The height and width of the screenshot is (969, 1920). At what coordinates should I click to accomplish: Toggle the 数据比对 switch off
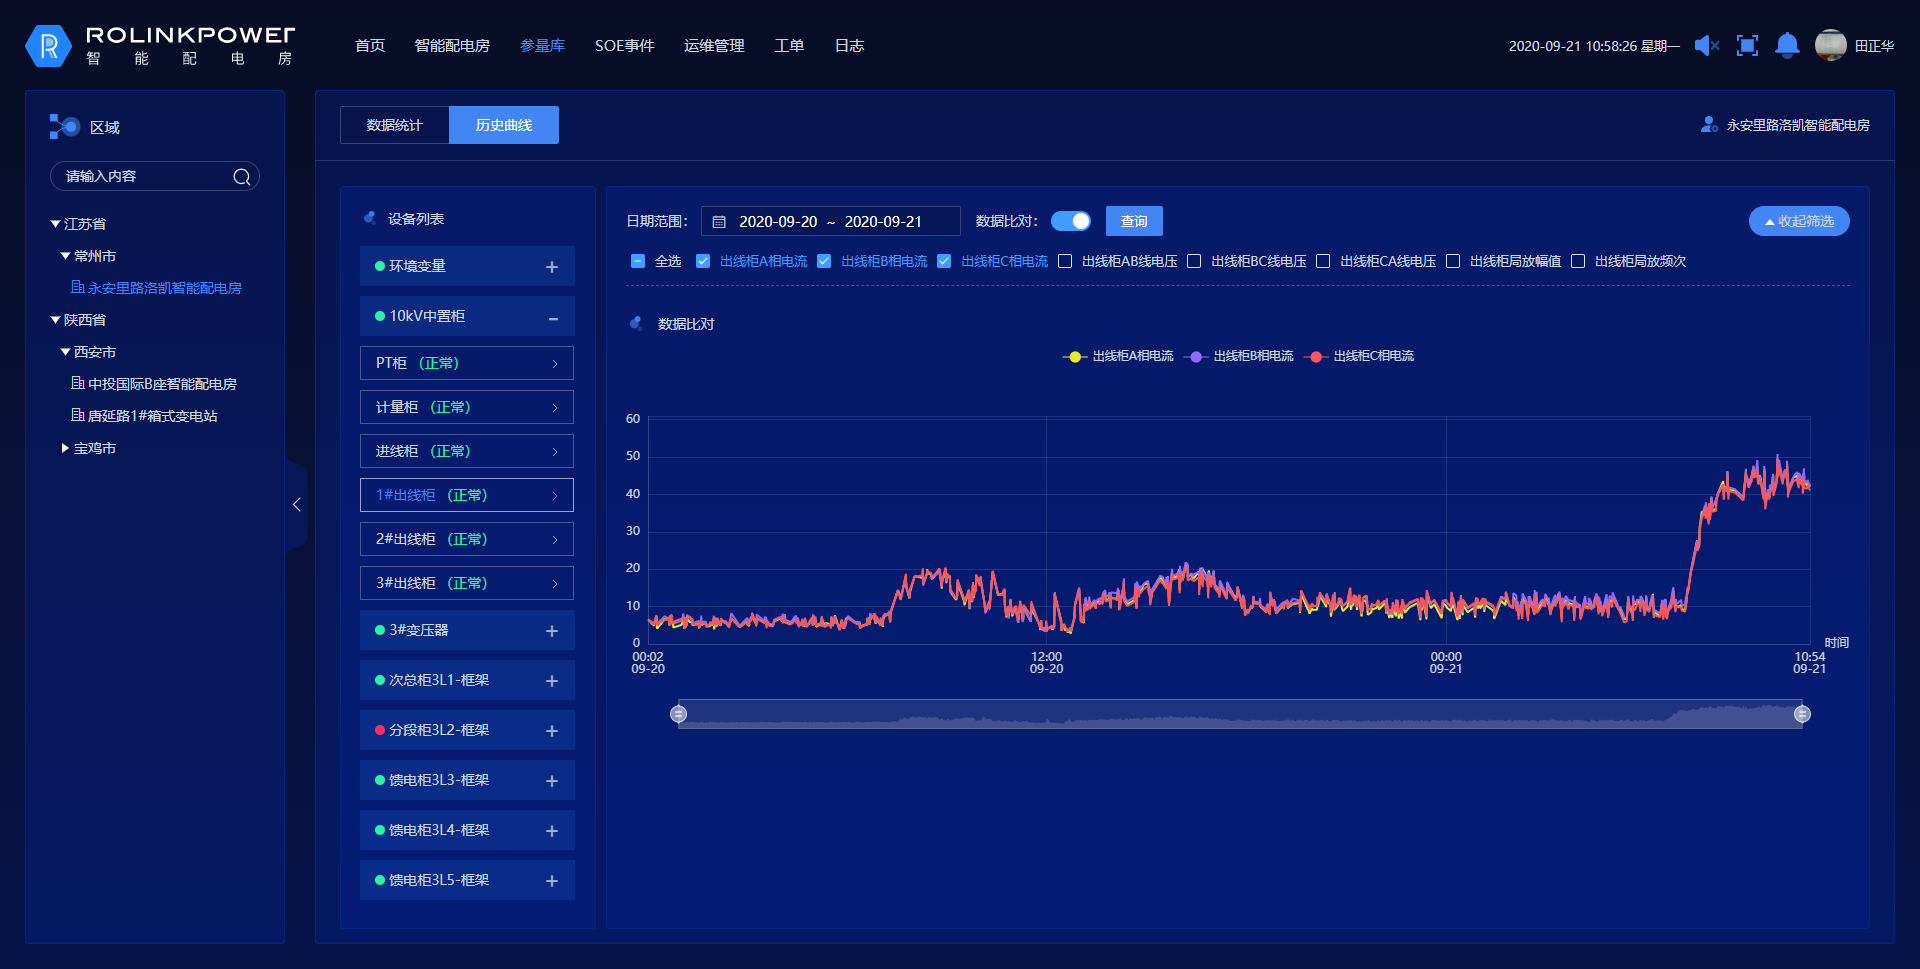pos(1070,221)
